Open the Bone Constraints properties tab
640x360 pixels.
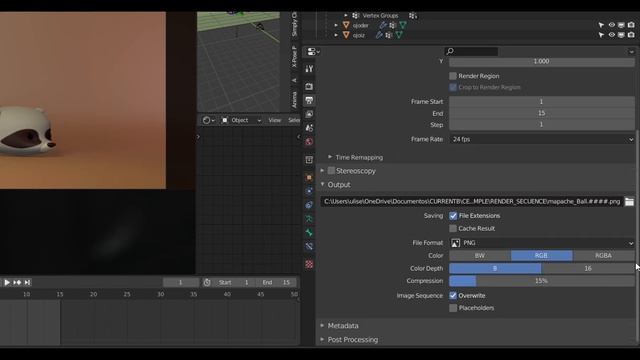pyautogui.click(x=309, y=246)
